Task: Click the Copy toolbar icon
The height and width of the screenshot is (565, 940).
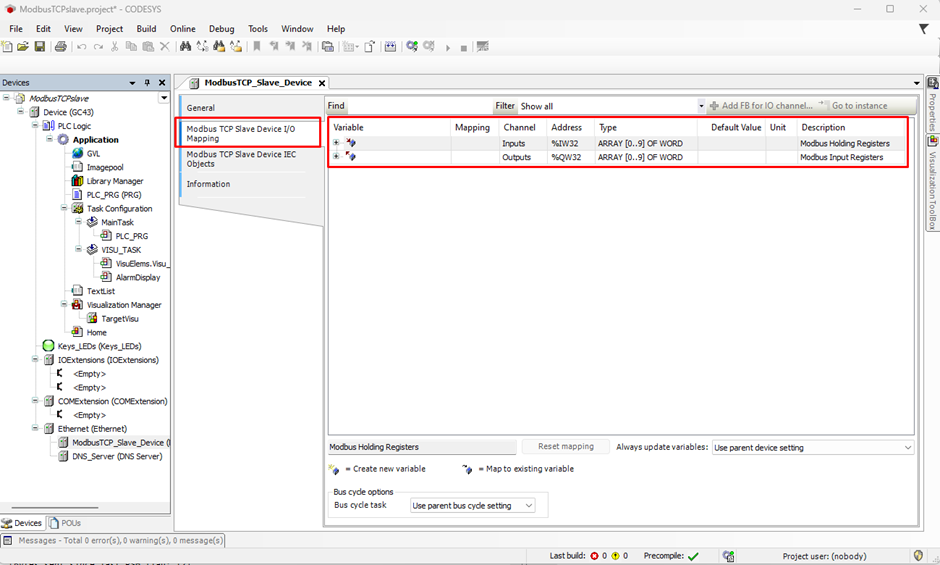Action: [x=131, y=46]
